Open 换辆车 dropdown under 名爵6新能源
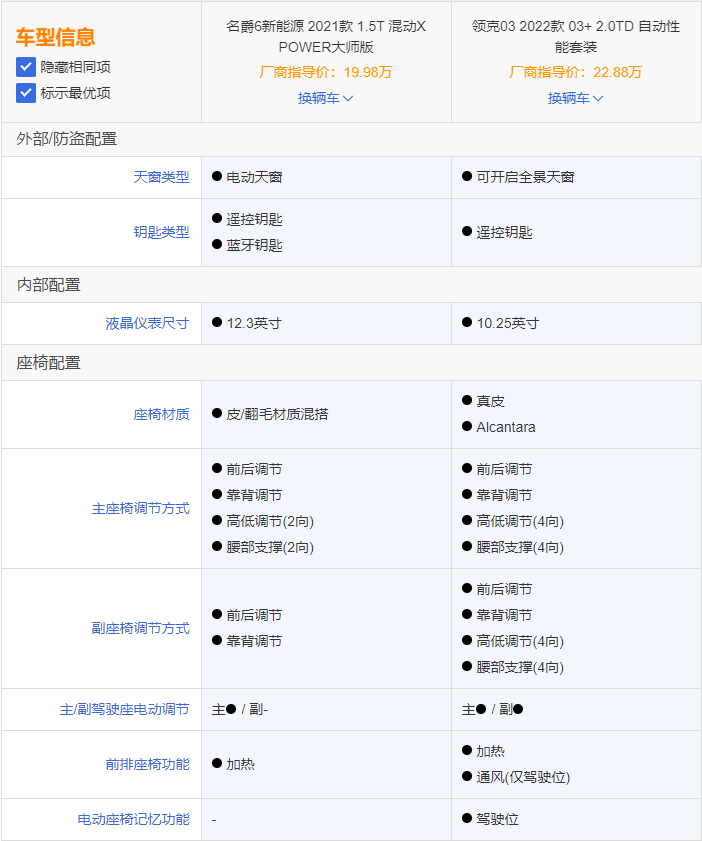The width and height of the screenshot is (702, 841). click(x=326, y=98)
